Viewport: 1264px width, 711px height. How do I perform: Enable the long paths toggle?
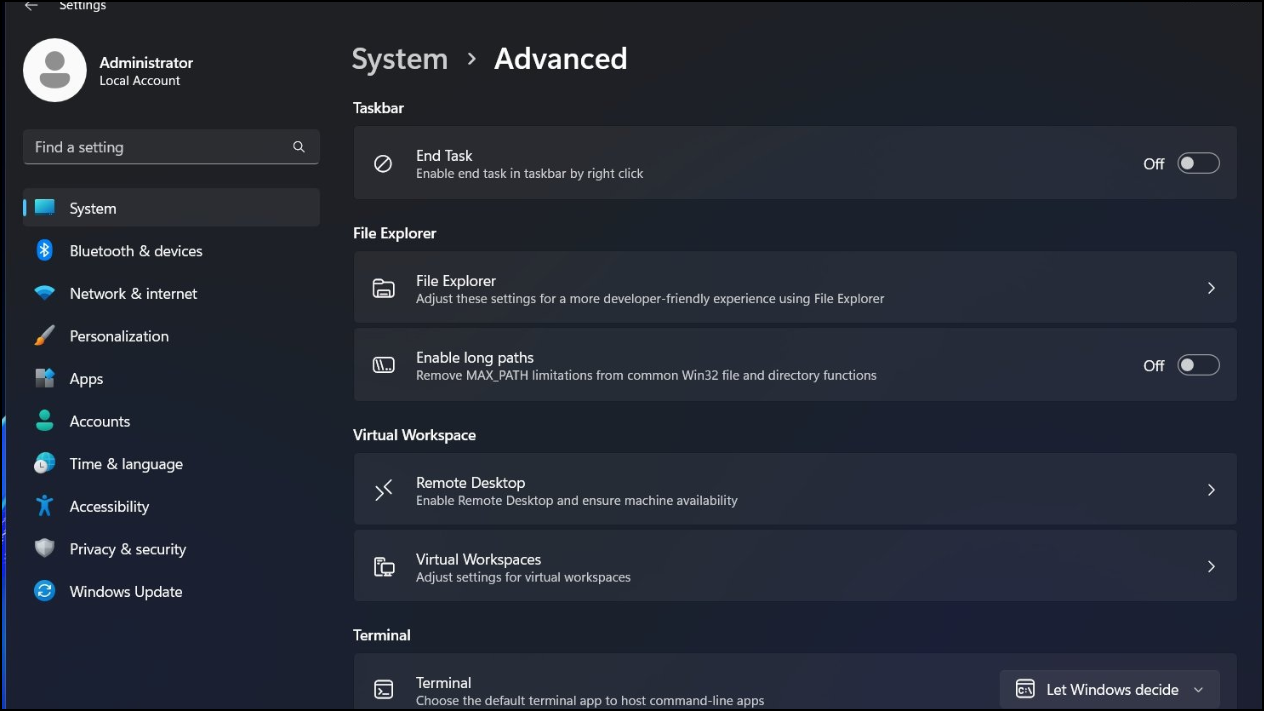1198,366
